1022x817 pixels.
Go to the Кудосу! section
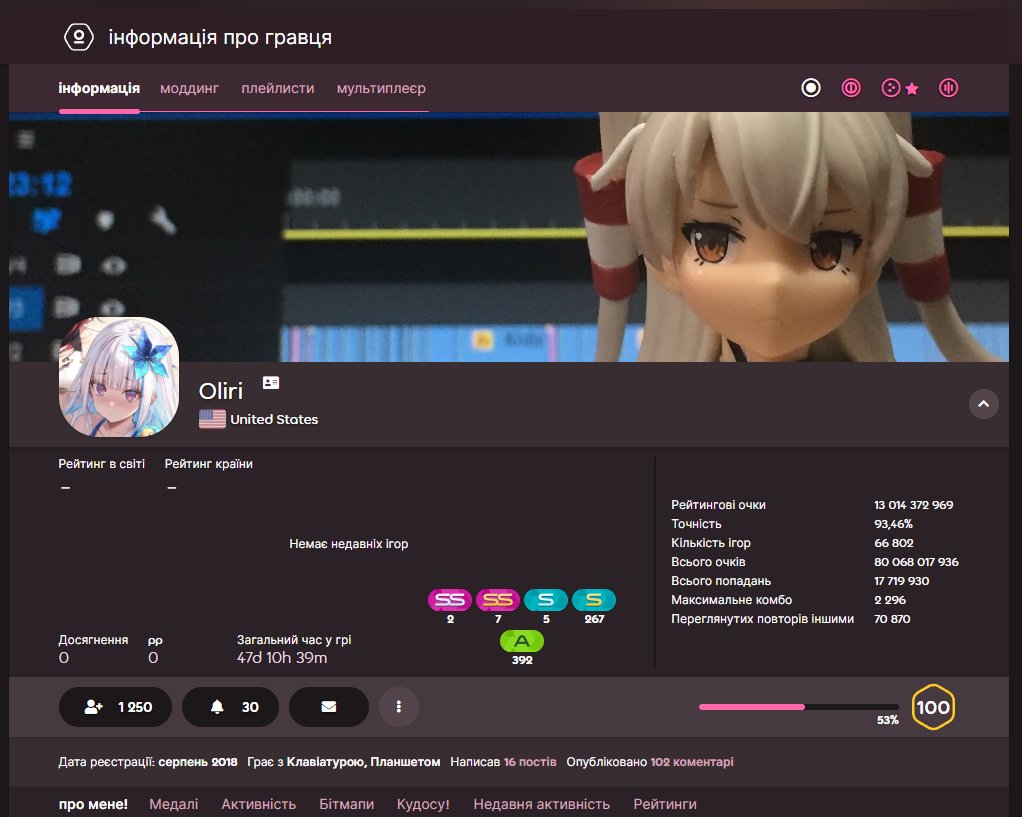423,804
